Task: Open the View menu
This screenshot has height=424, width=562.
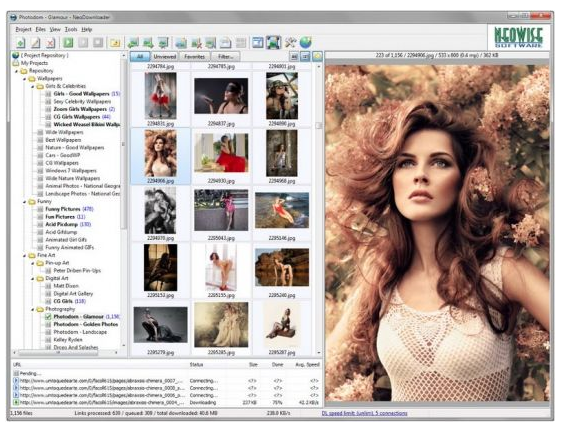Action: click(55, 29)
